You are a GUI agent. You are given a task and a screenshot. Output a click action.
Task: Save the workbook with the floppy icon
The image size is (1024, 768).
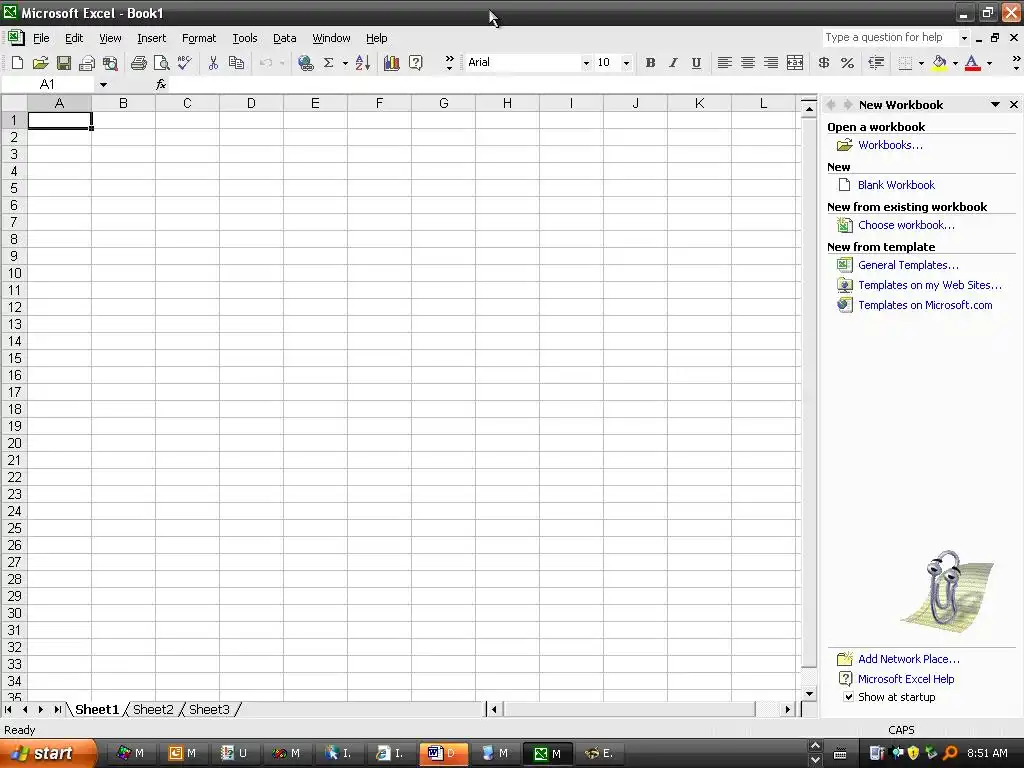click(x=63, y=63)
